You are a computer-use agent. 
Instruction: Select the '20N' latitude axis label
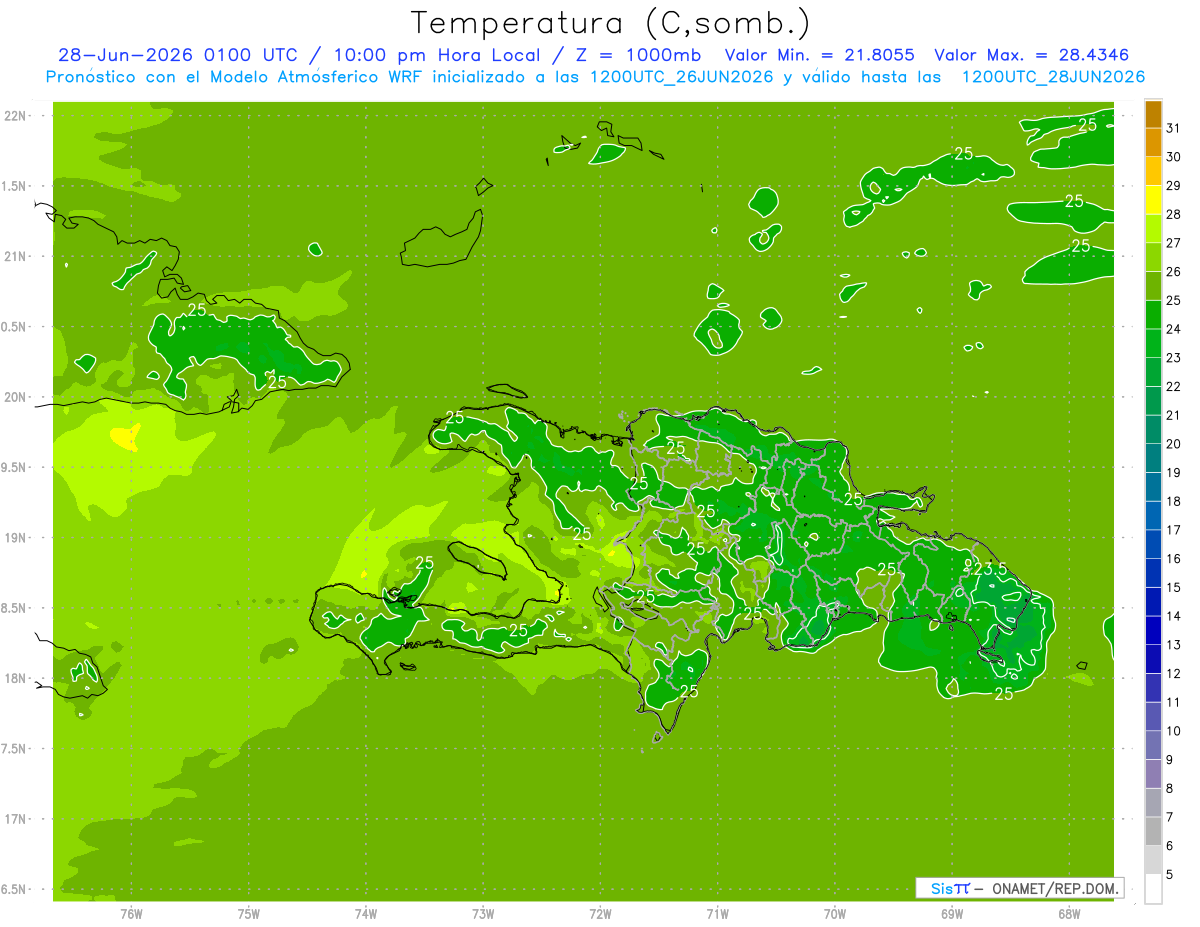coord(16,397)
